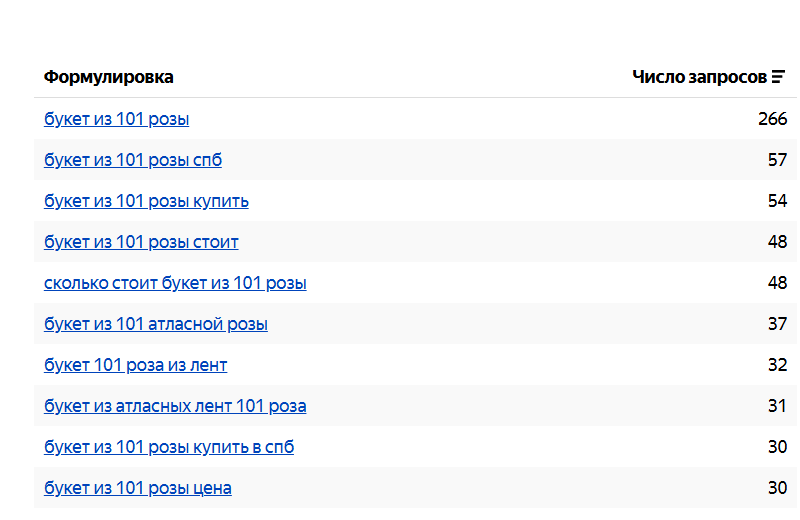
Task: Click the count value 37
Action: (x=777, y=324)
